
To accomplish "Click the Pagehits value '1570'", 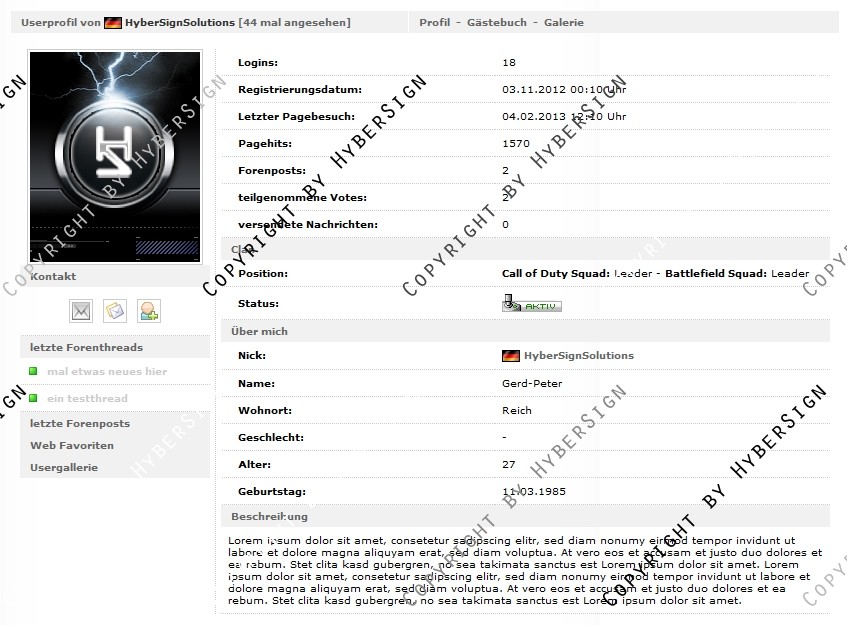I will [x=516, y=144].
